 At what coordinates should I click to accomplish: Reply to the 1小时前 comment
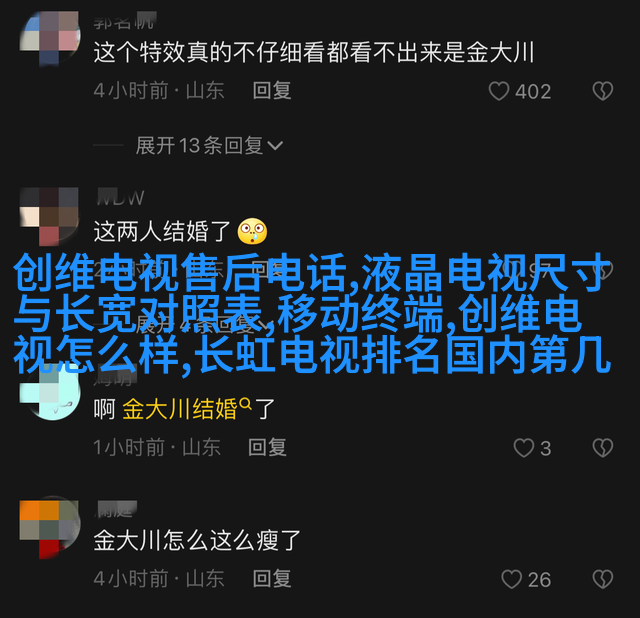coord(267,447)
